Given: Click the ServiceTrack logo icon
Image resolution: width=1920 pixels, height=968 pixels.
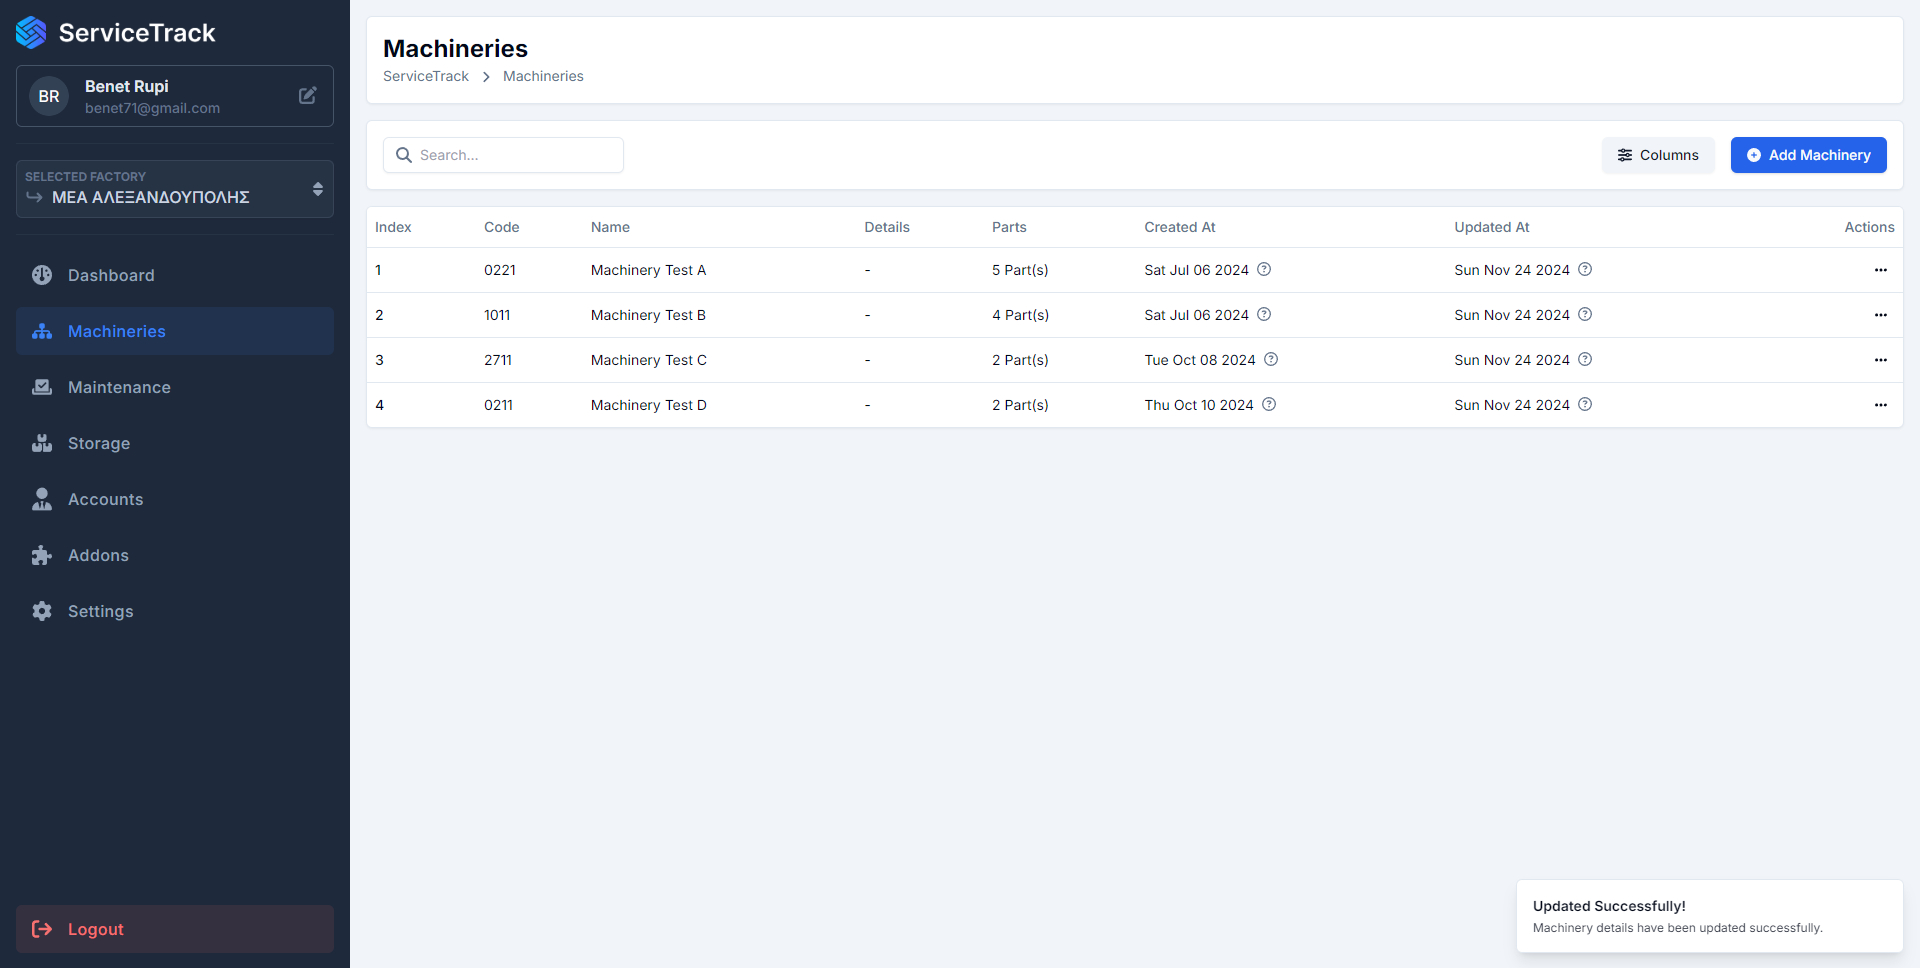Looking at the screenshot, I should coord(30,32).
